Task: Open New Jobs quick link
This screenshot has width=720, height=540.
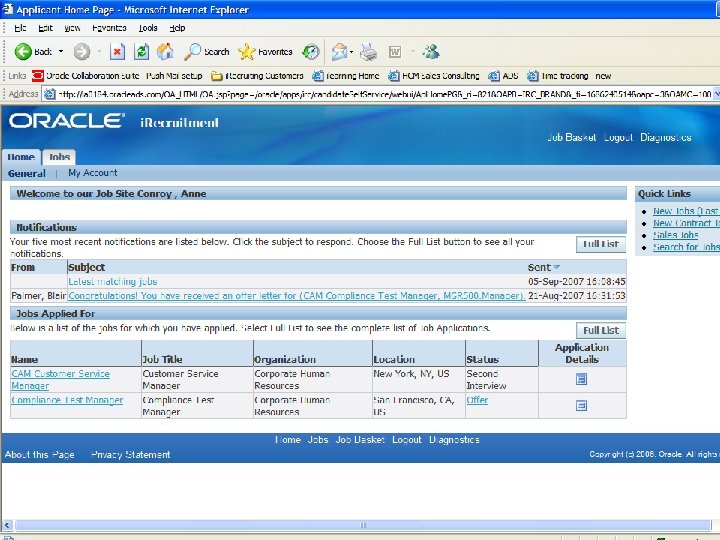Action: [x=686, y=211]
